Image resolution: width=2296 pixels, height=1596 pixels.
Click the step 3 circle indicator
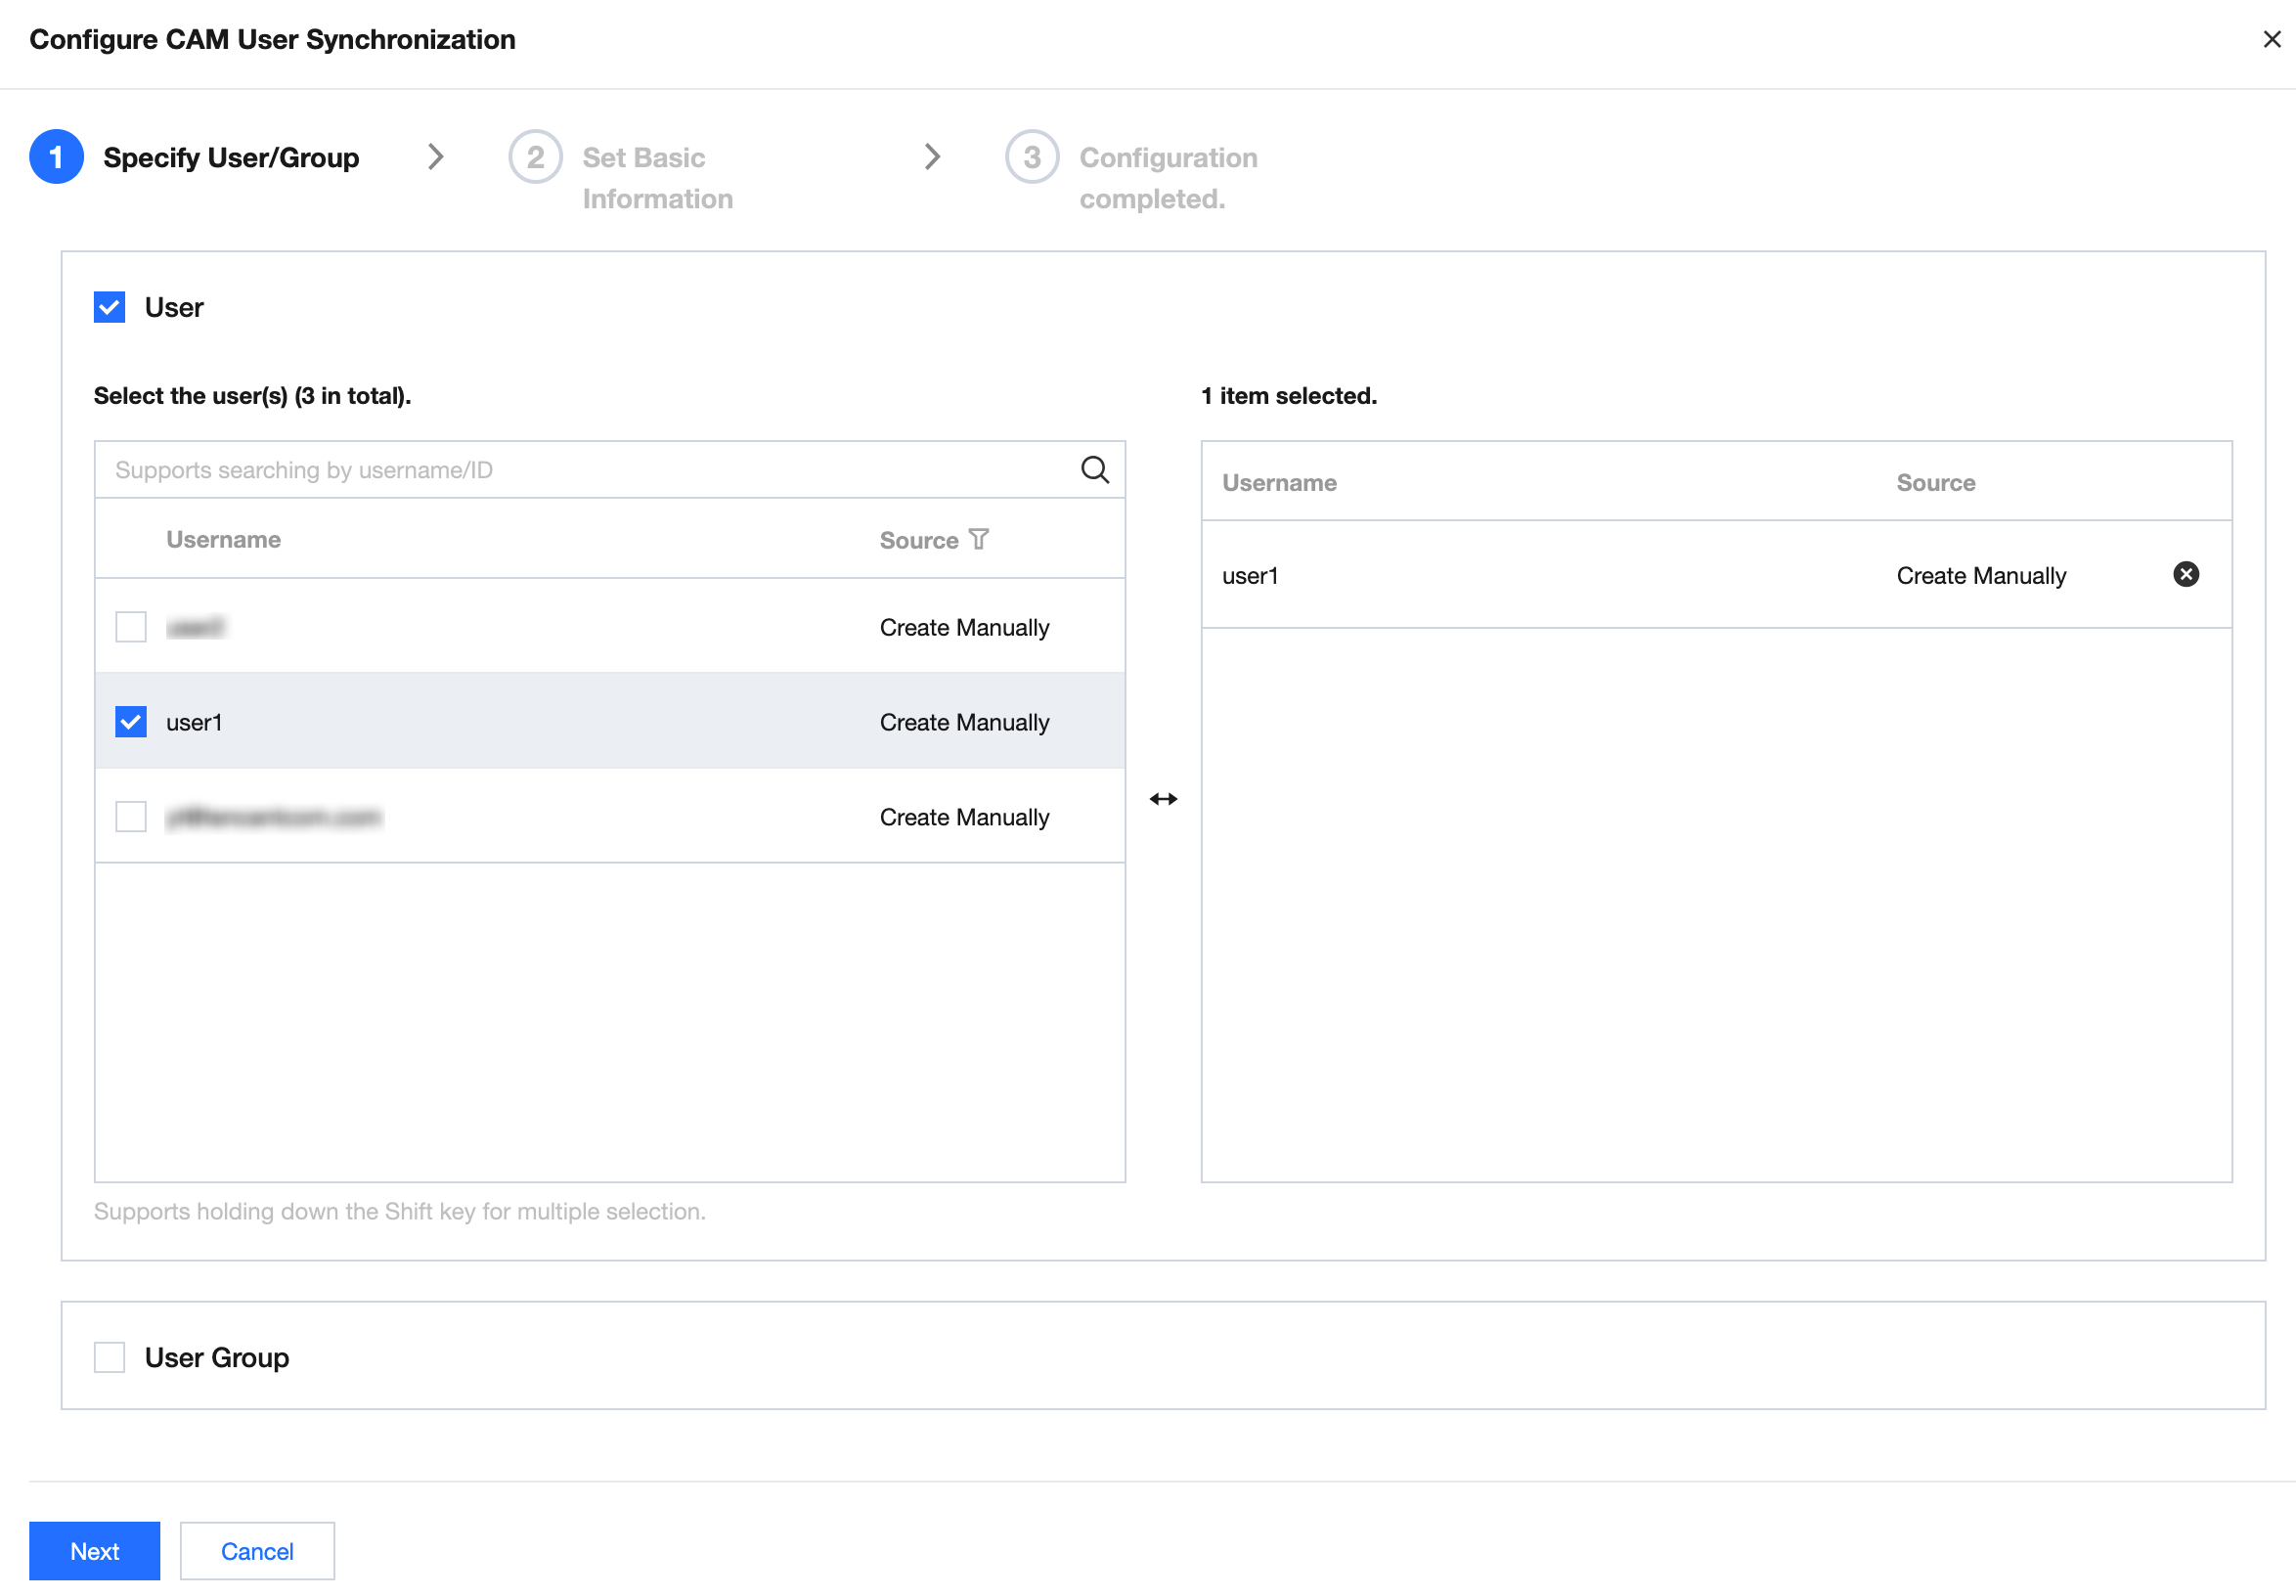point(1032,157)
